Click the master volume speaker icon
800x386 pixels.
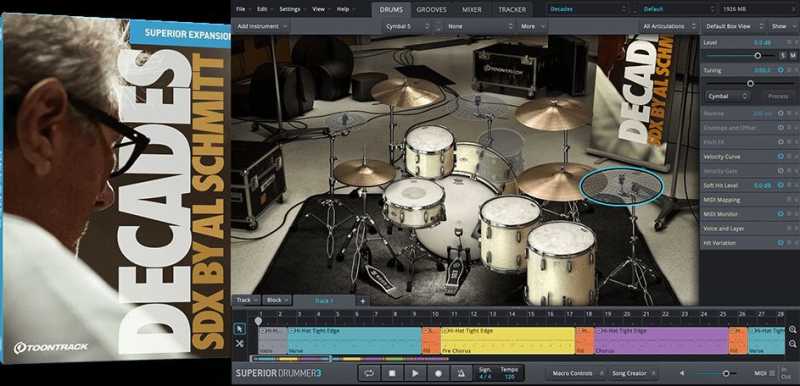(x=682, y=373)
